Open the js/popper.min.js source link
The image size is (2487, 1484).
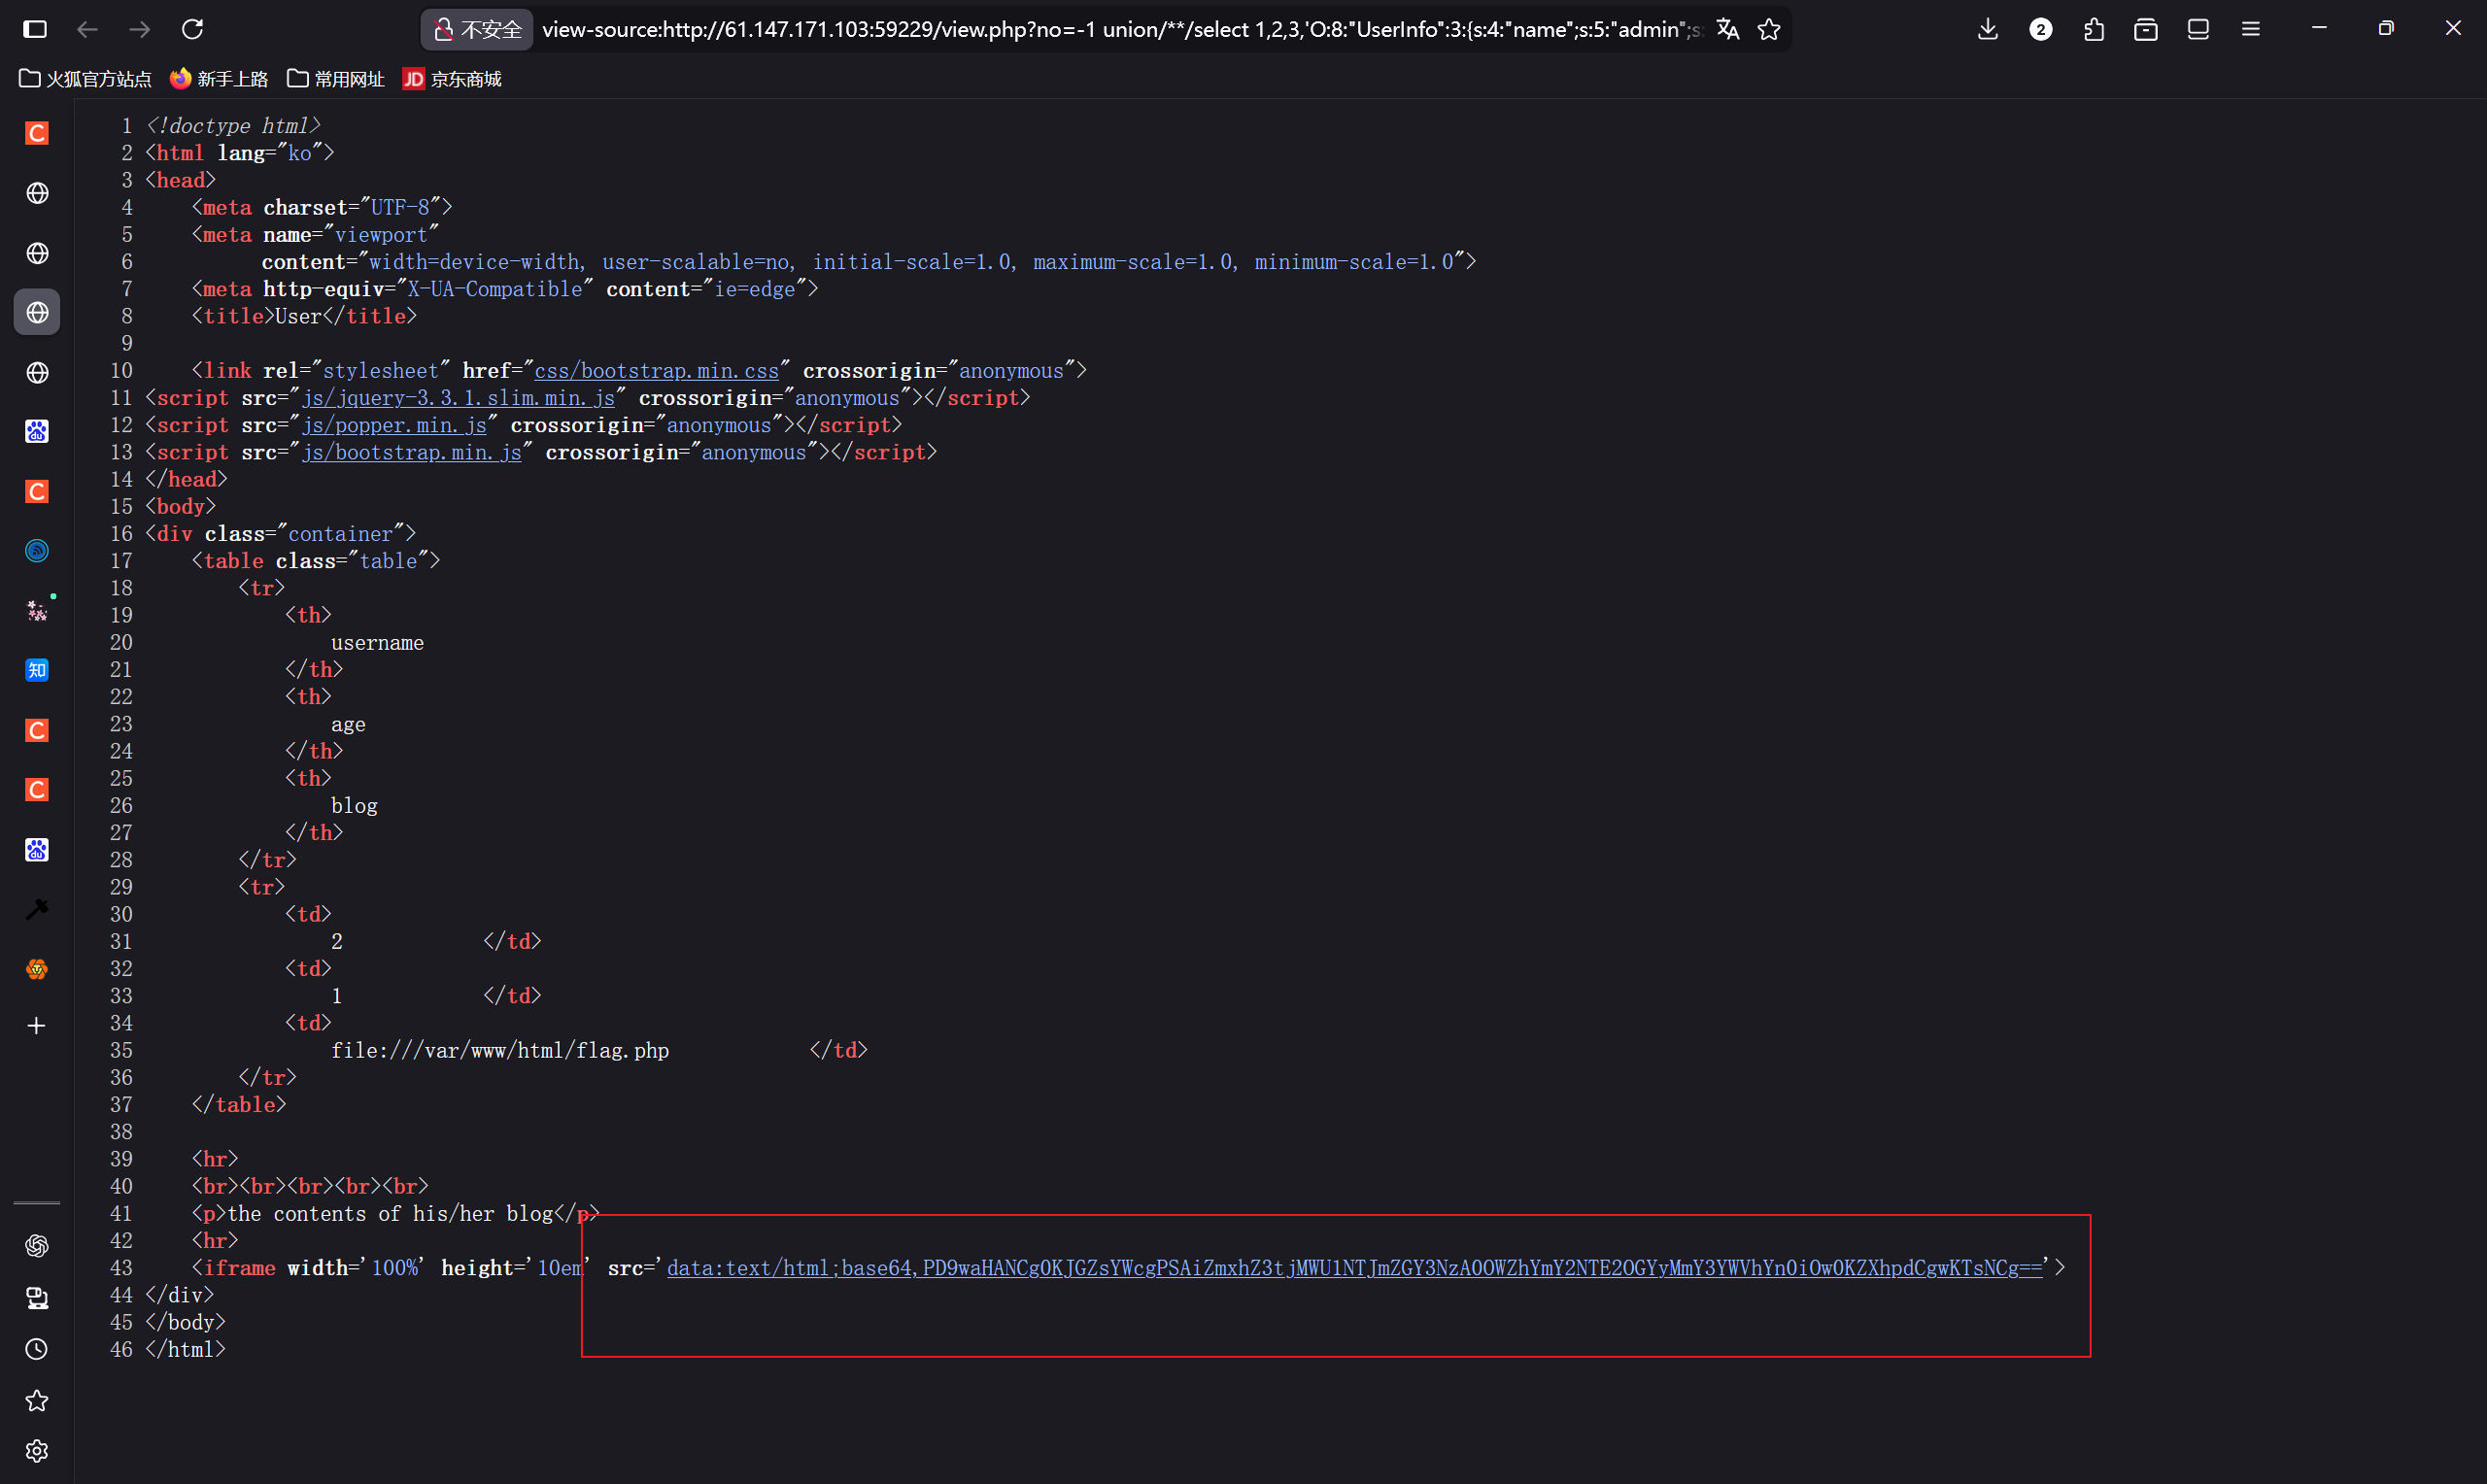(x=394, y=425)
